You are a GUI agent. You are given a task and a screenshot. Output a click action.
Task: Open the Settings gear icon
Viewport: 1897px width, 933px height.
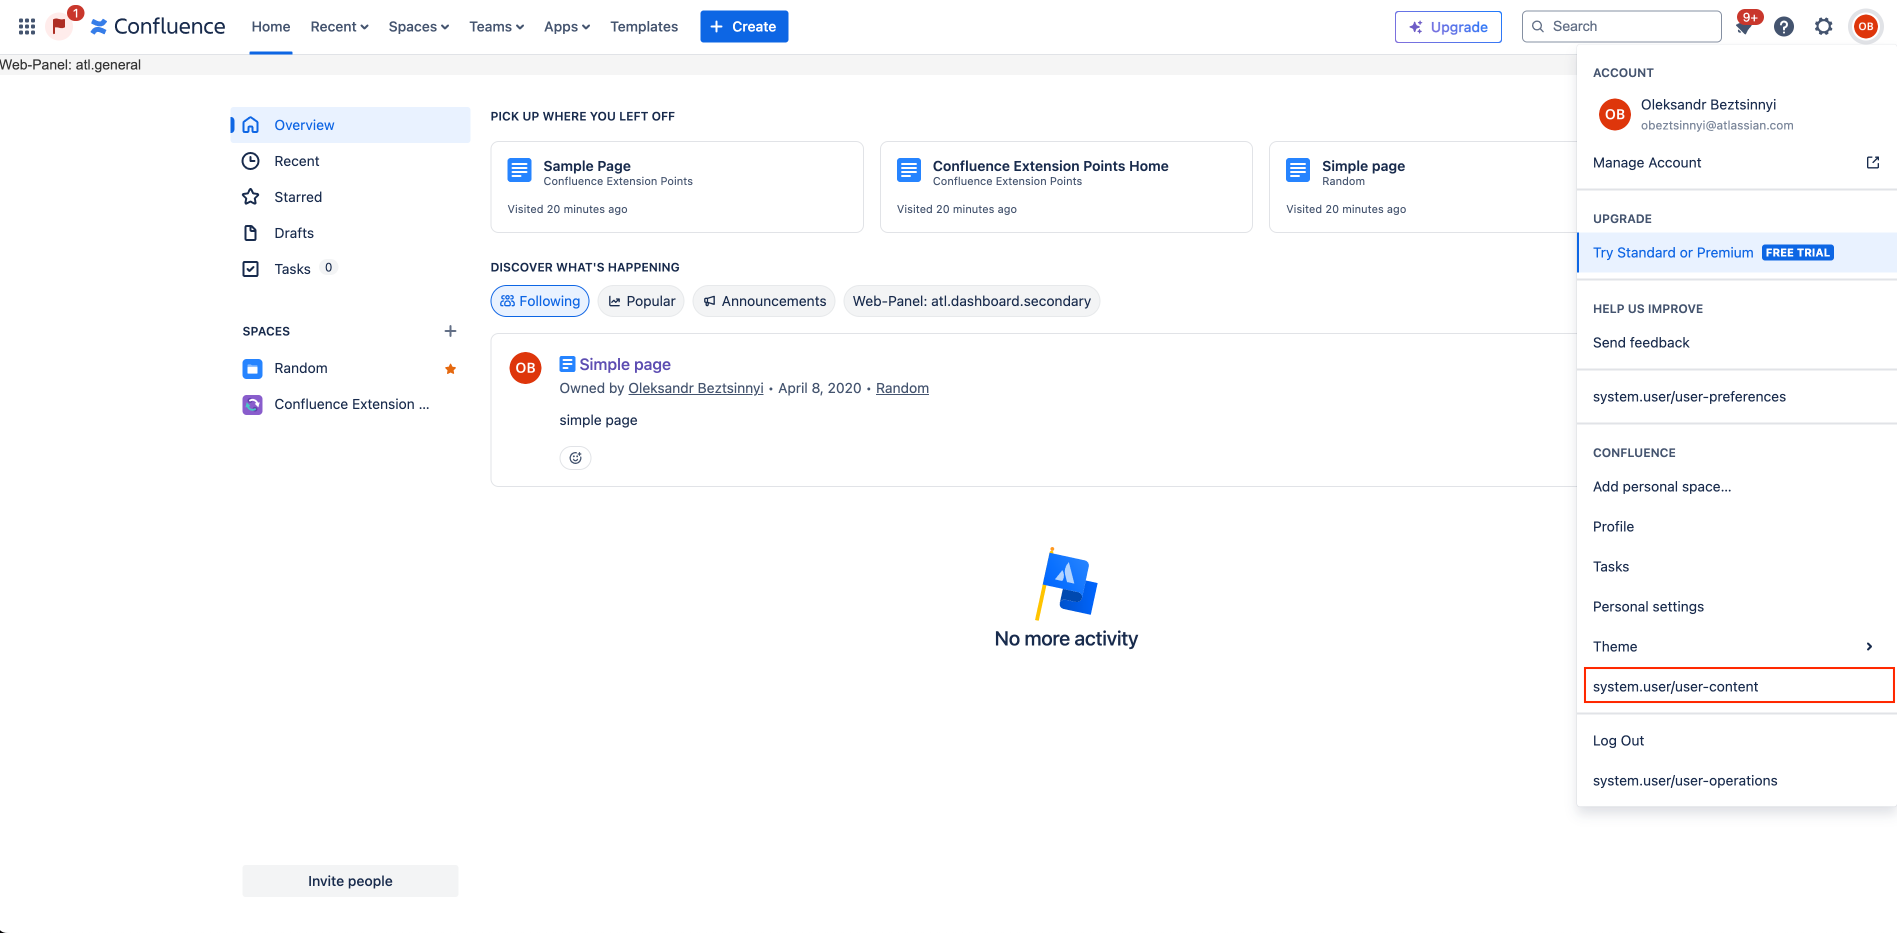[x=1824, y=27]
